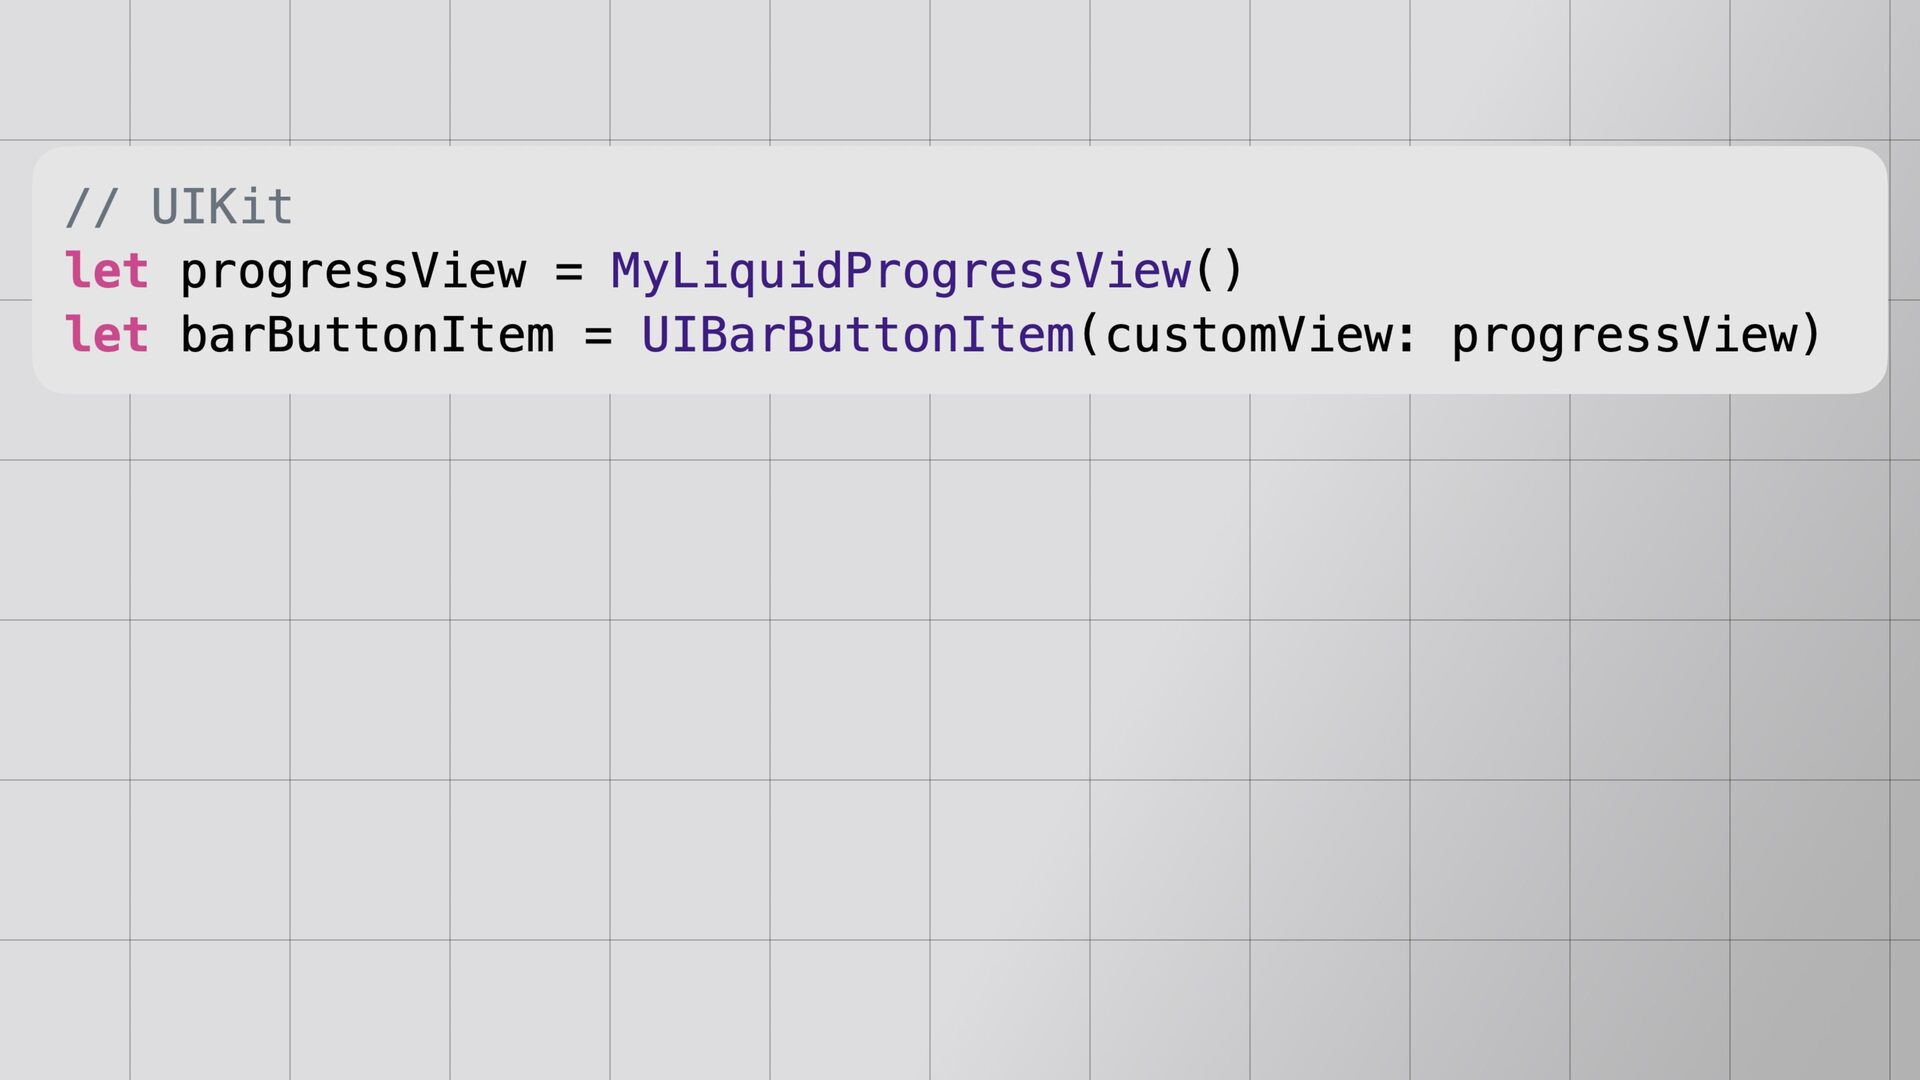Click the progressView argument after customView:

tap(1623, 335)
